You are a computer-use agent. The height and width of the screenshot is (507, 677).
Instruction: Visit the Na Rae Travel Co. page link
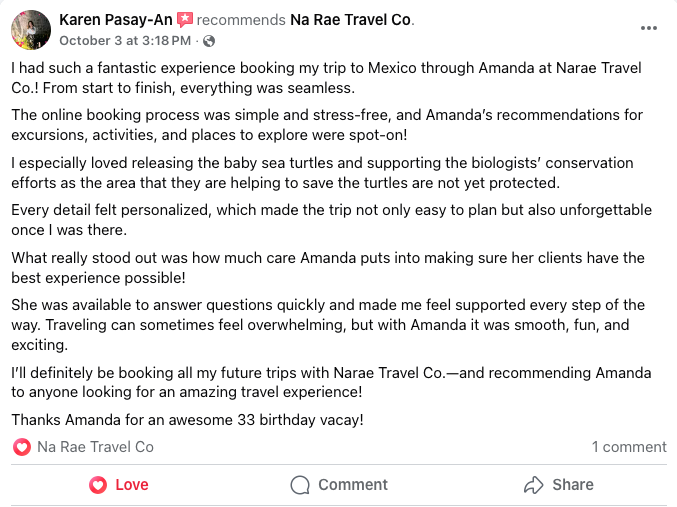351,20
